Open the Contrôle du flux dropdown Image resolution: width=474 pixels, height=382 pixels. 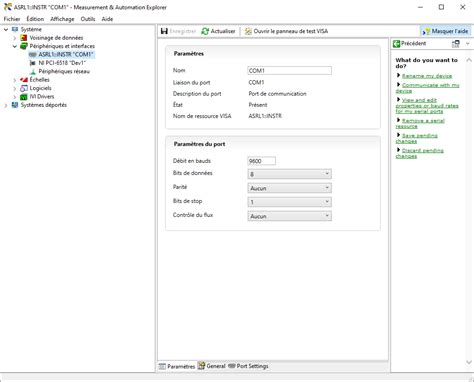[289, 216]
